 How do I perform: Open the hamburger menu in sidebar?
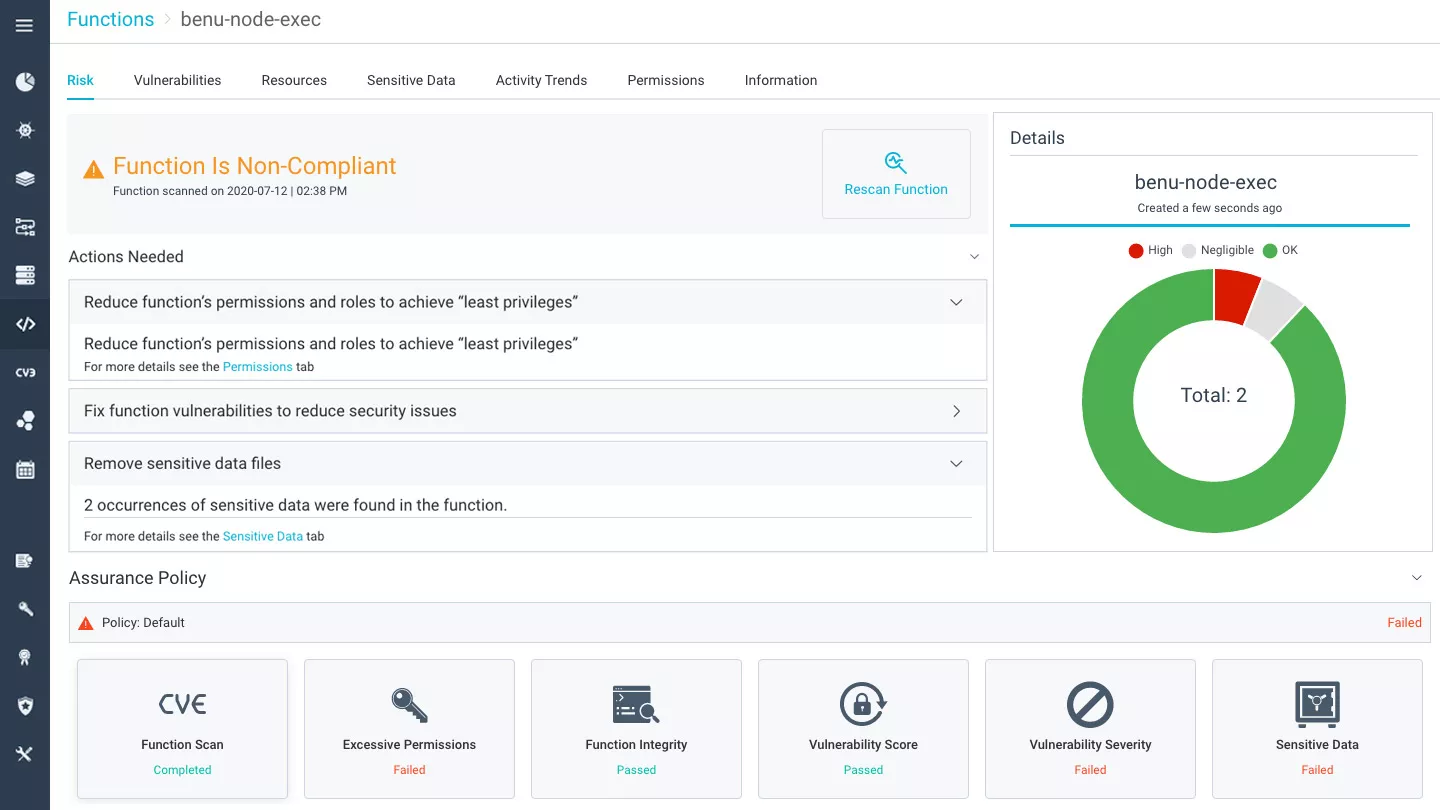[25, 26]
